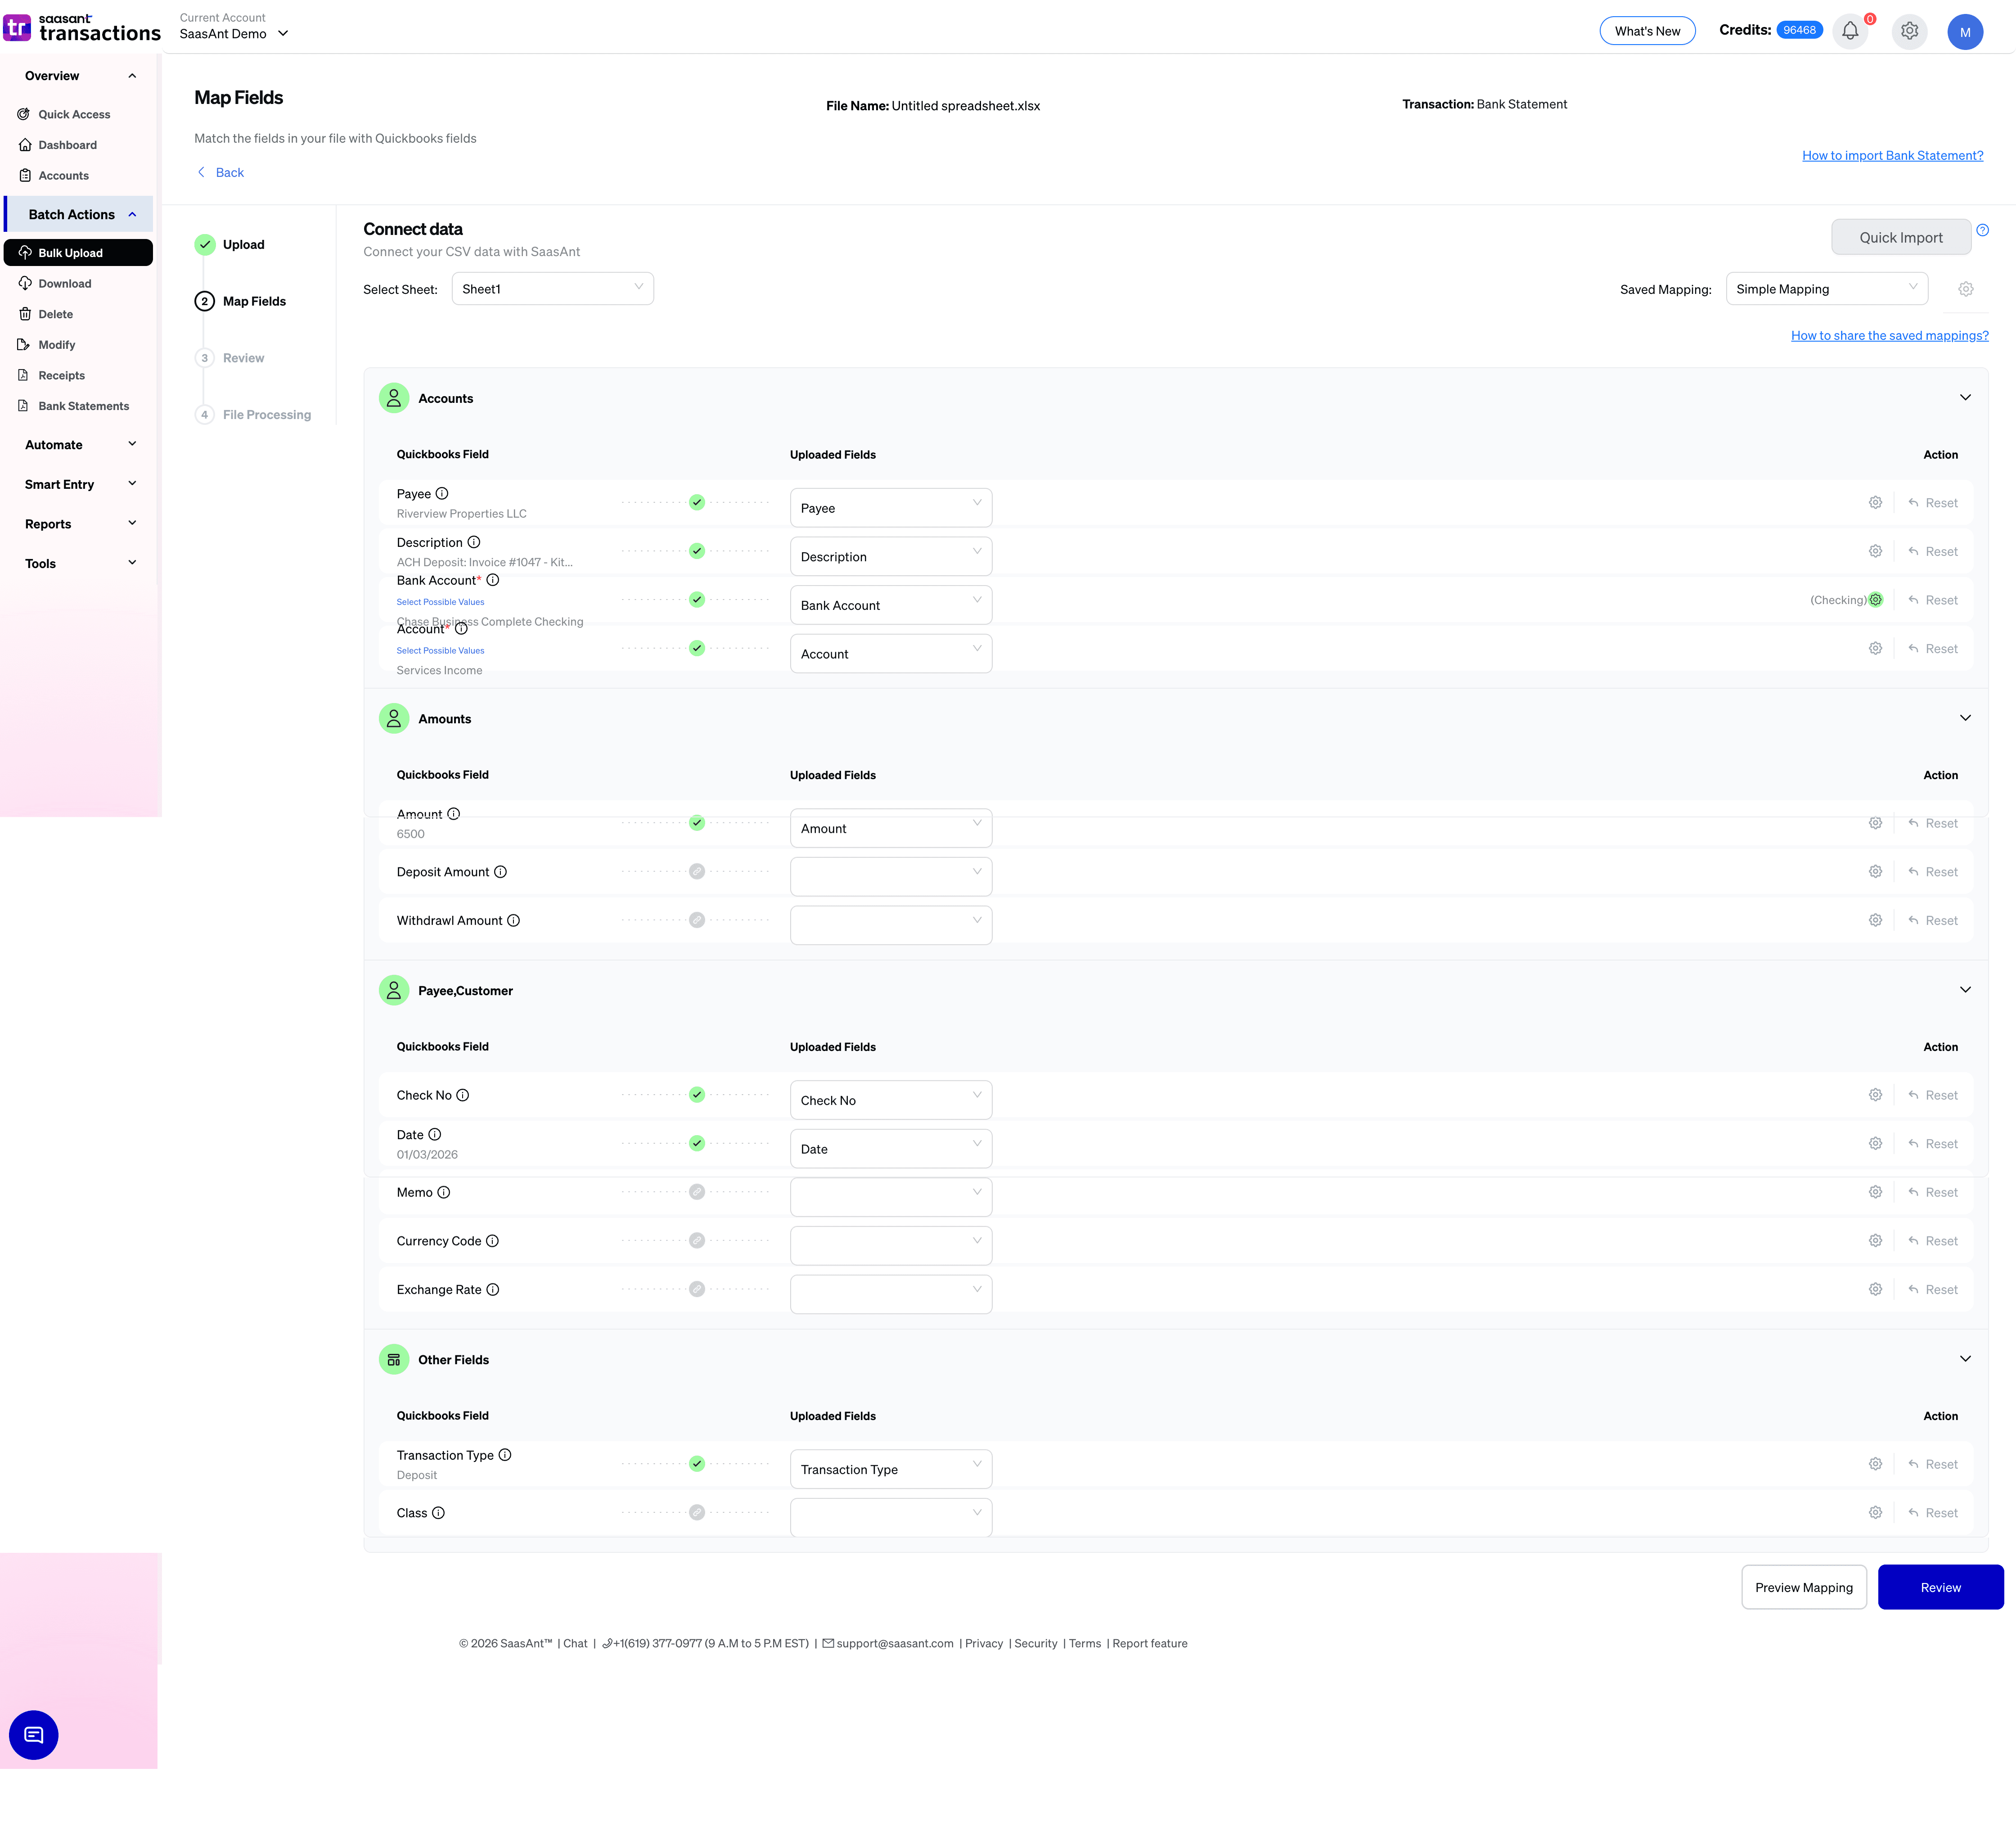Click the Delete icon in the sidebar
The image size is (2016, 1822).
click(x=26, y=314)
